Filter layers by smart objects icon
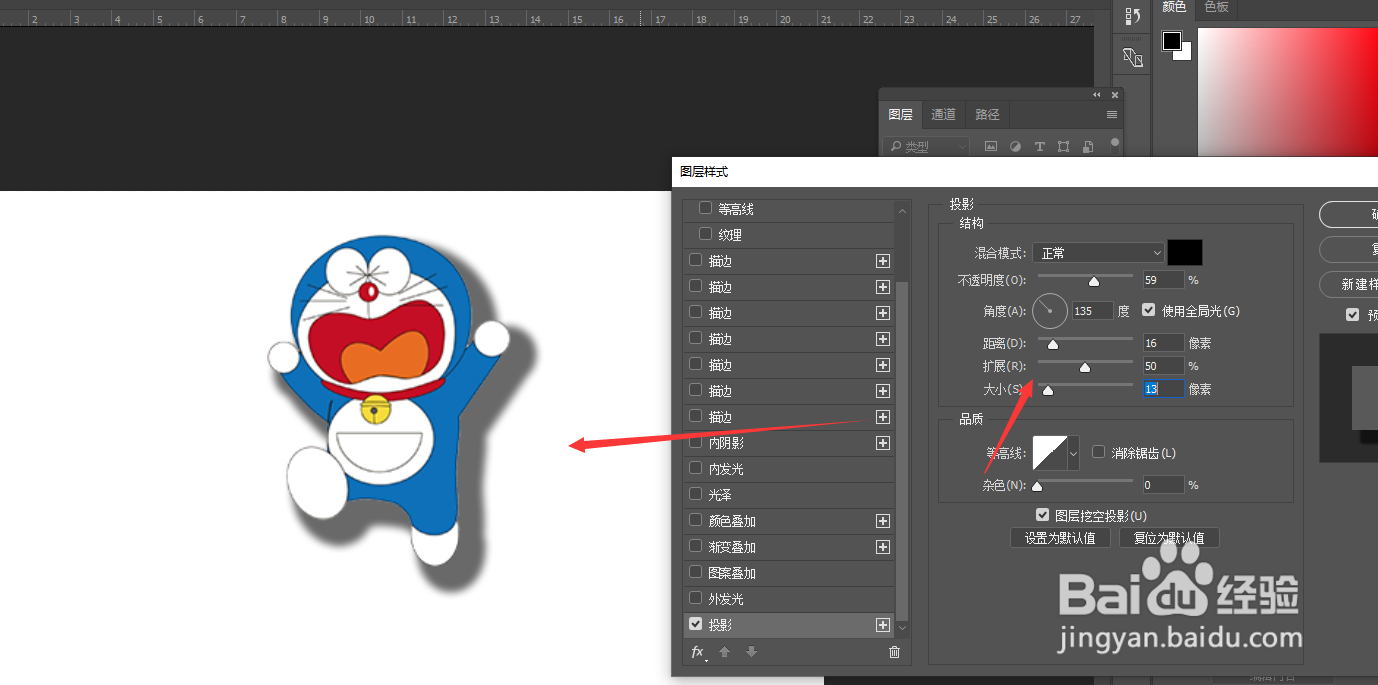 pos(1087,146)
